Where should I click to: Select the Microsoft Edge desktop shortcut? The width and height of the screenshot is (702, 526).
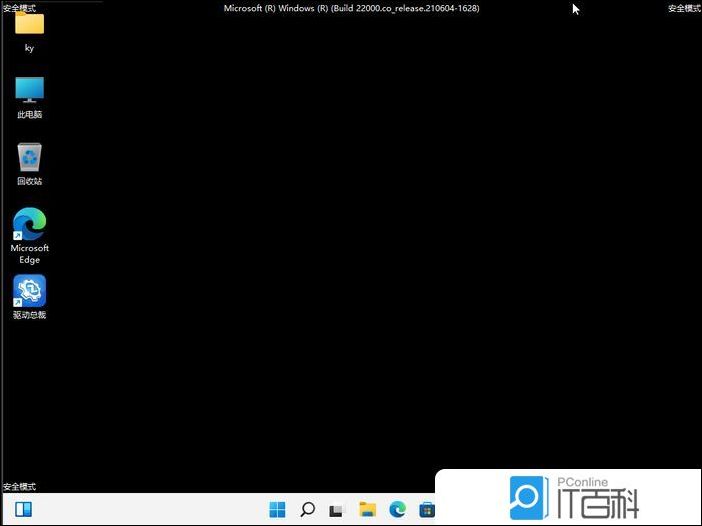click(30, 224)
